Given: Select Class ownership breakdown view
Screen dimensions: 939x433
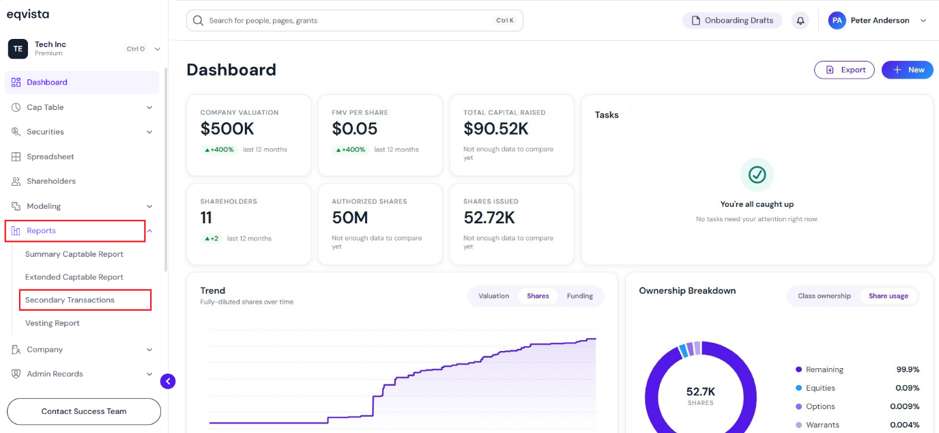Looking at the screenshot, I should tap(824, 296).
